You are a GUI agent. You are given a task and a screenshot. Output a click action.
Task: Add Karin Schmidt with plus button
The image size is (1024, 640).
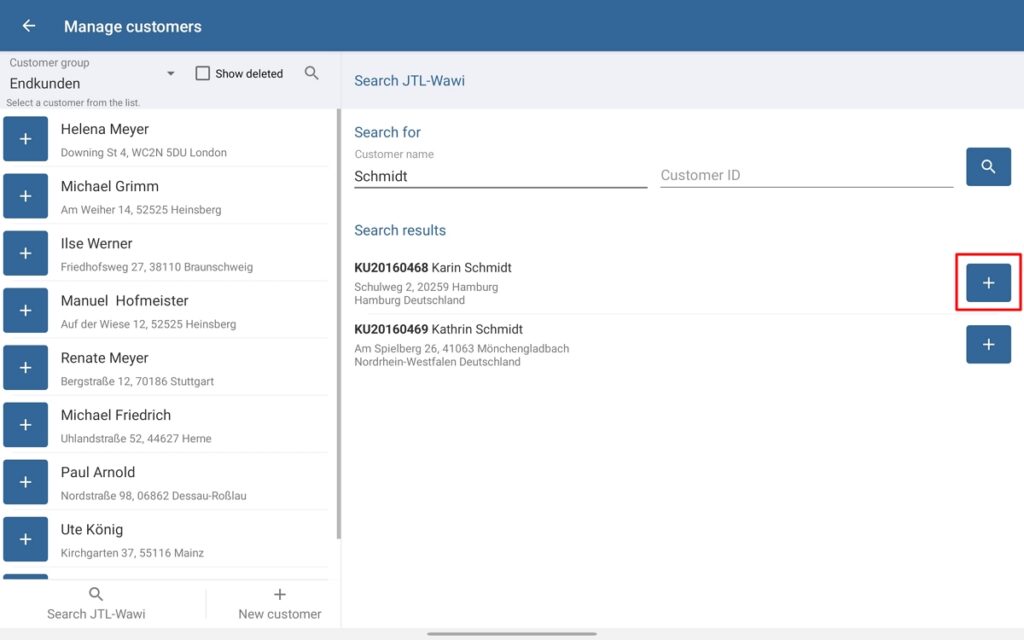point(988,283)
